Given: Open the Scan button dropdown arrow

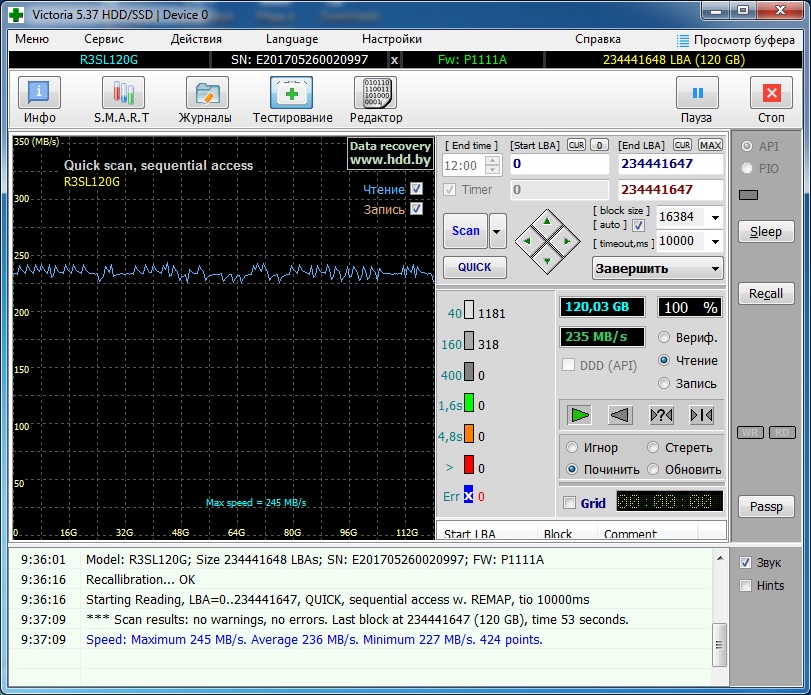Looking at the screenshot, I should click(x=497, y=231).
